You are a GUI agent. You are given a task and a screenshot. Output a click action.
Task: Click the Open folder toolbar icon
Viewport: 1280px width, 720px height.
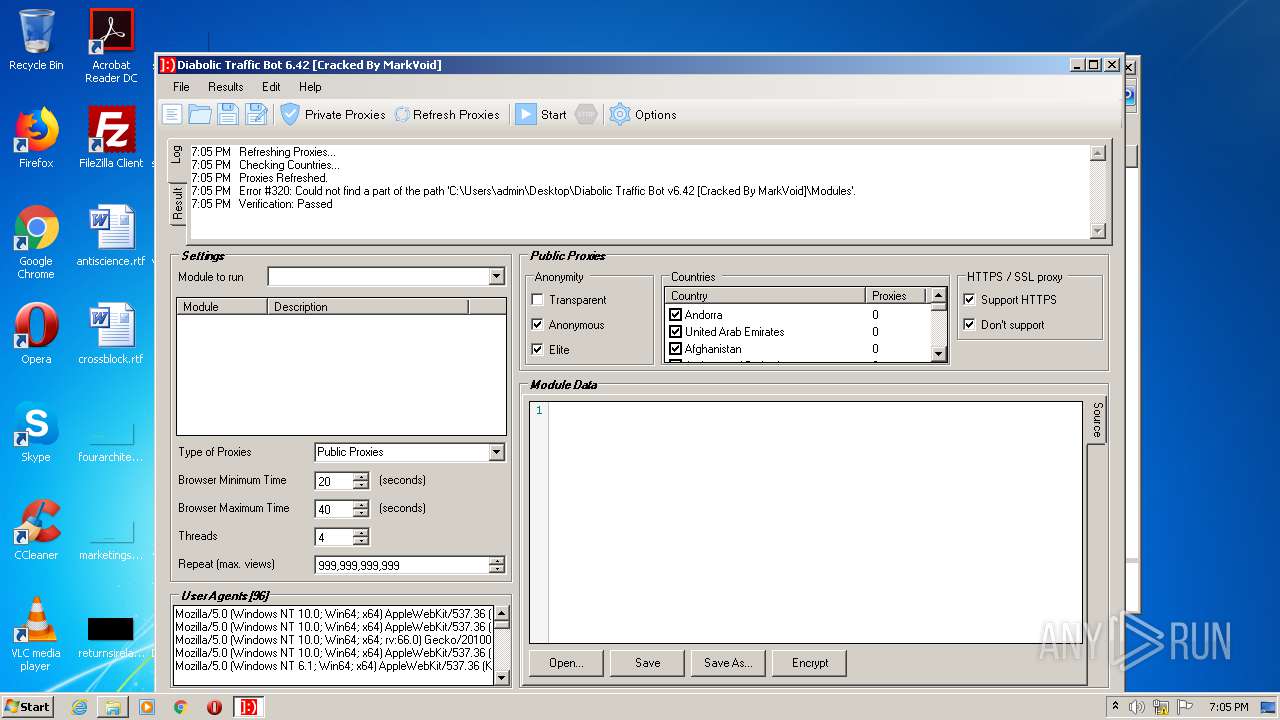[x=200, y=114]
